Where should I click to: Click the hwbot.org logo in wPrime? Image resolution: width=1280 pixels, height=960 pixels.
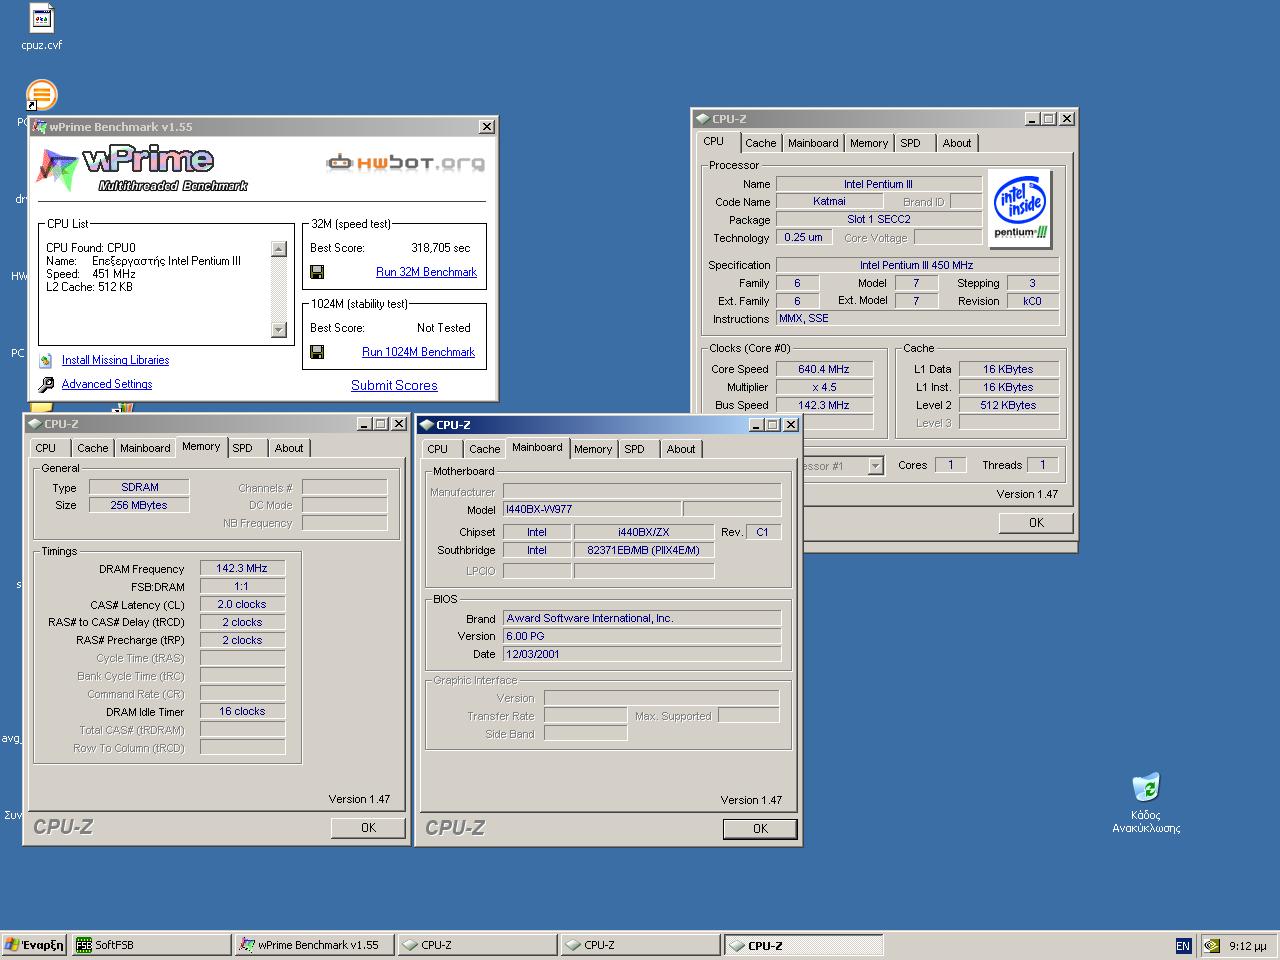coord(406,162)
